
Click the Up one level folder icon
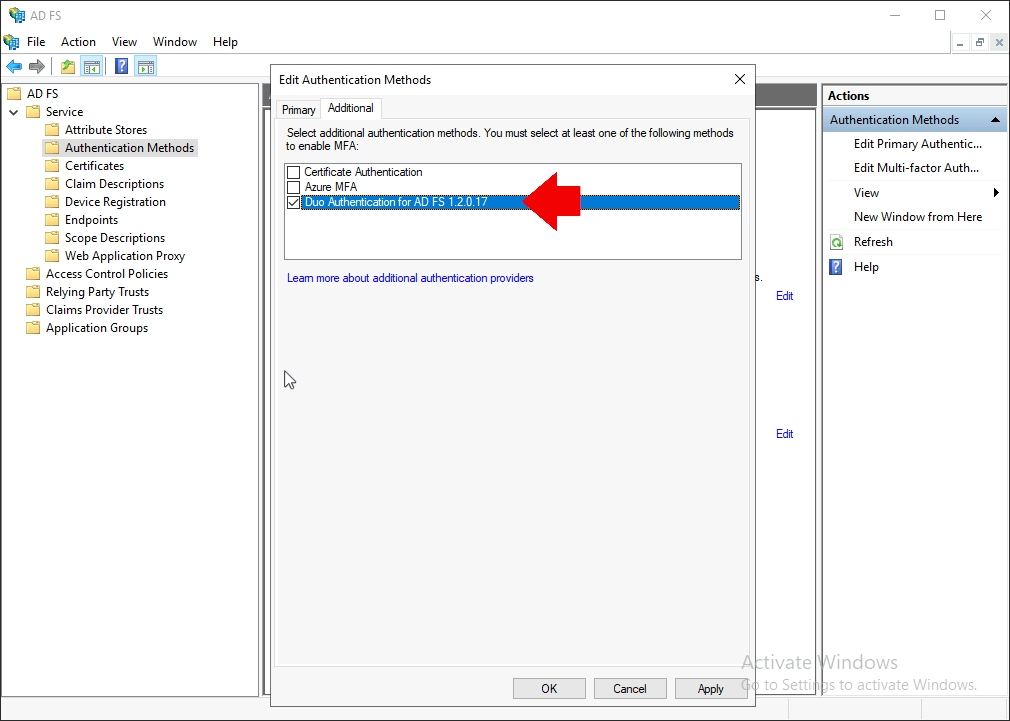coord(68,66)
